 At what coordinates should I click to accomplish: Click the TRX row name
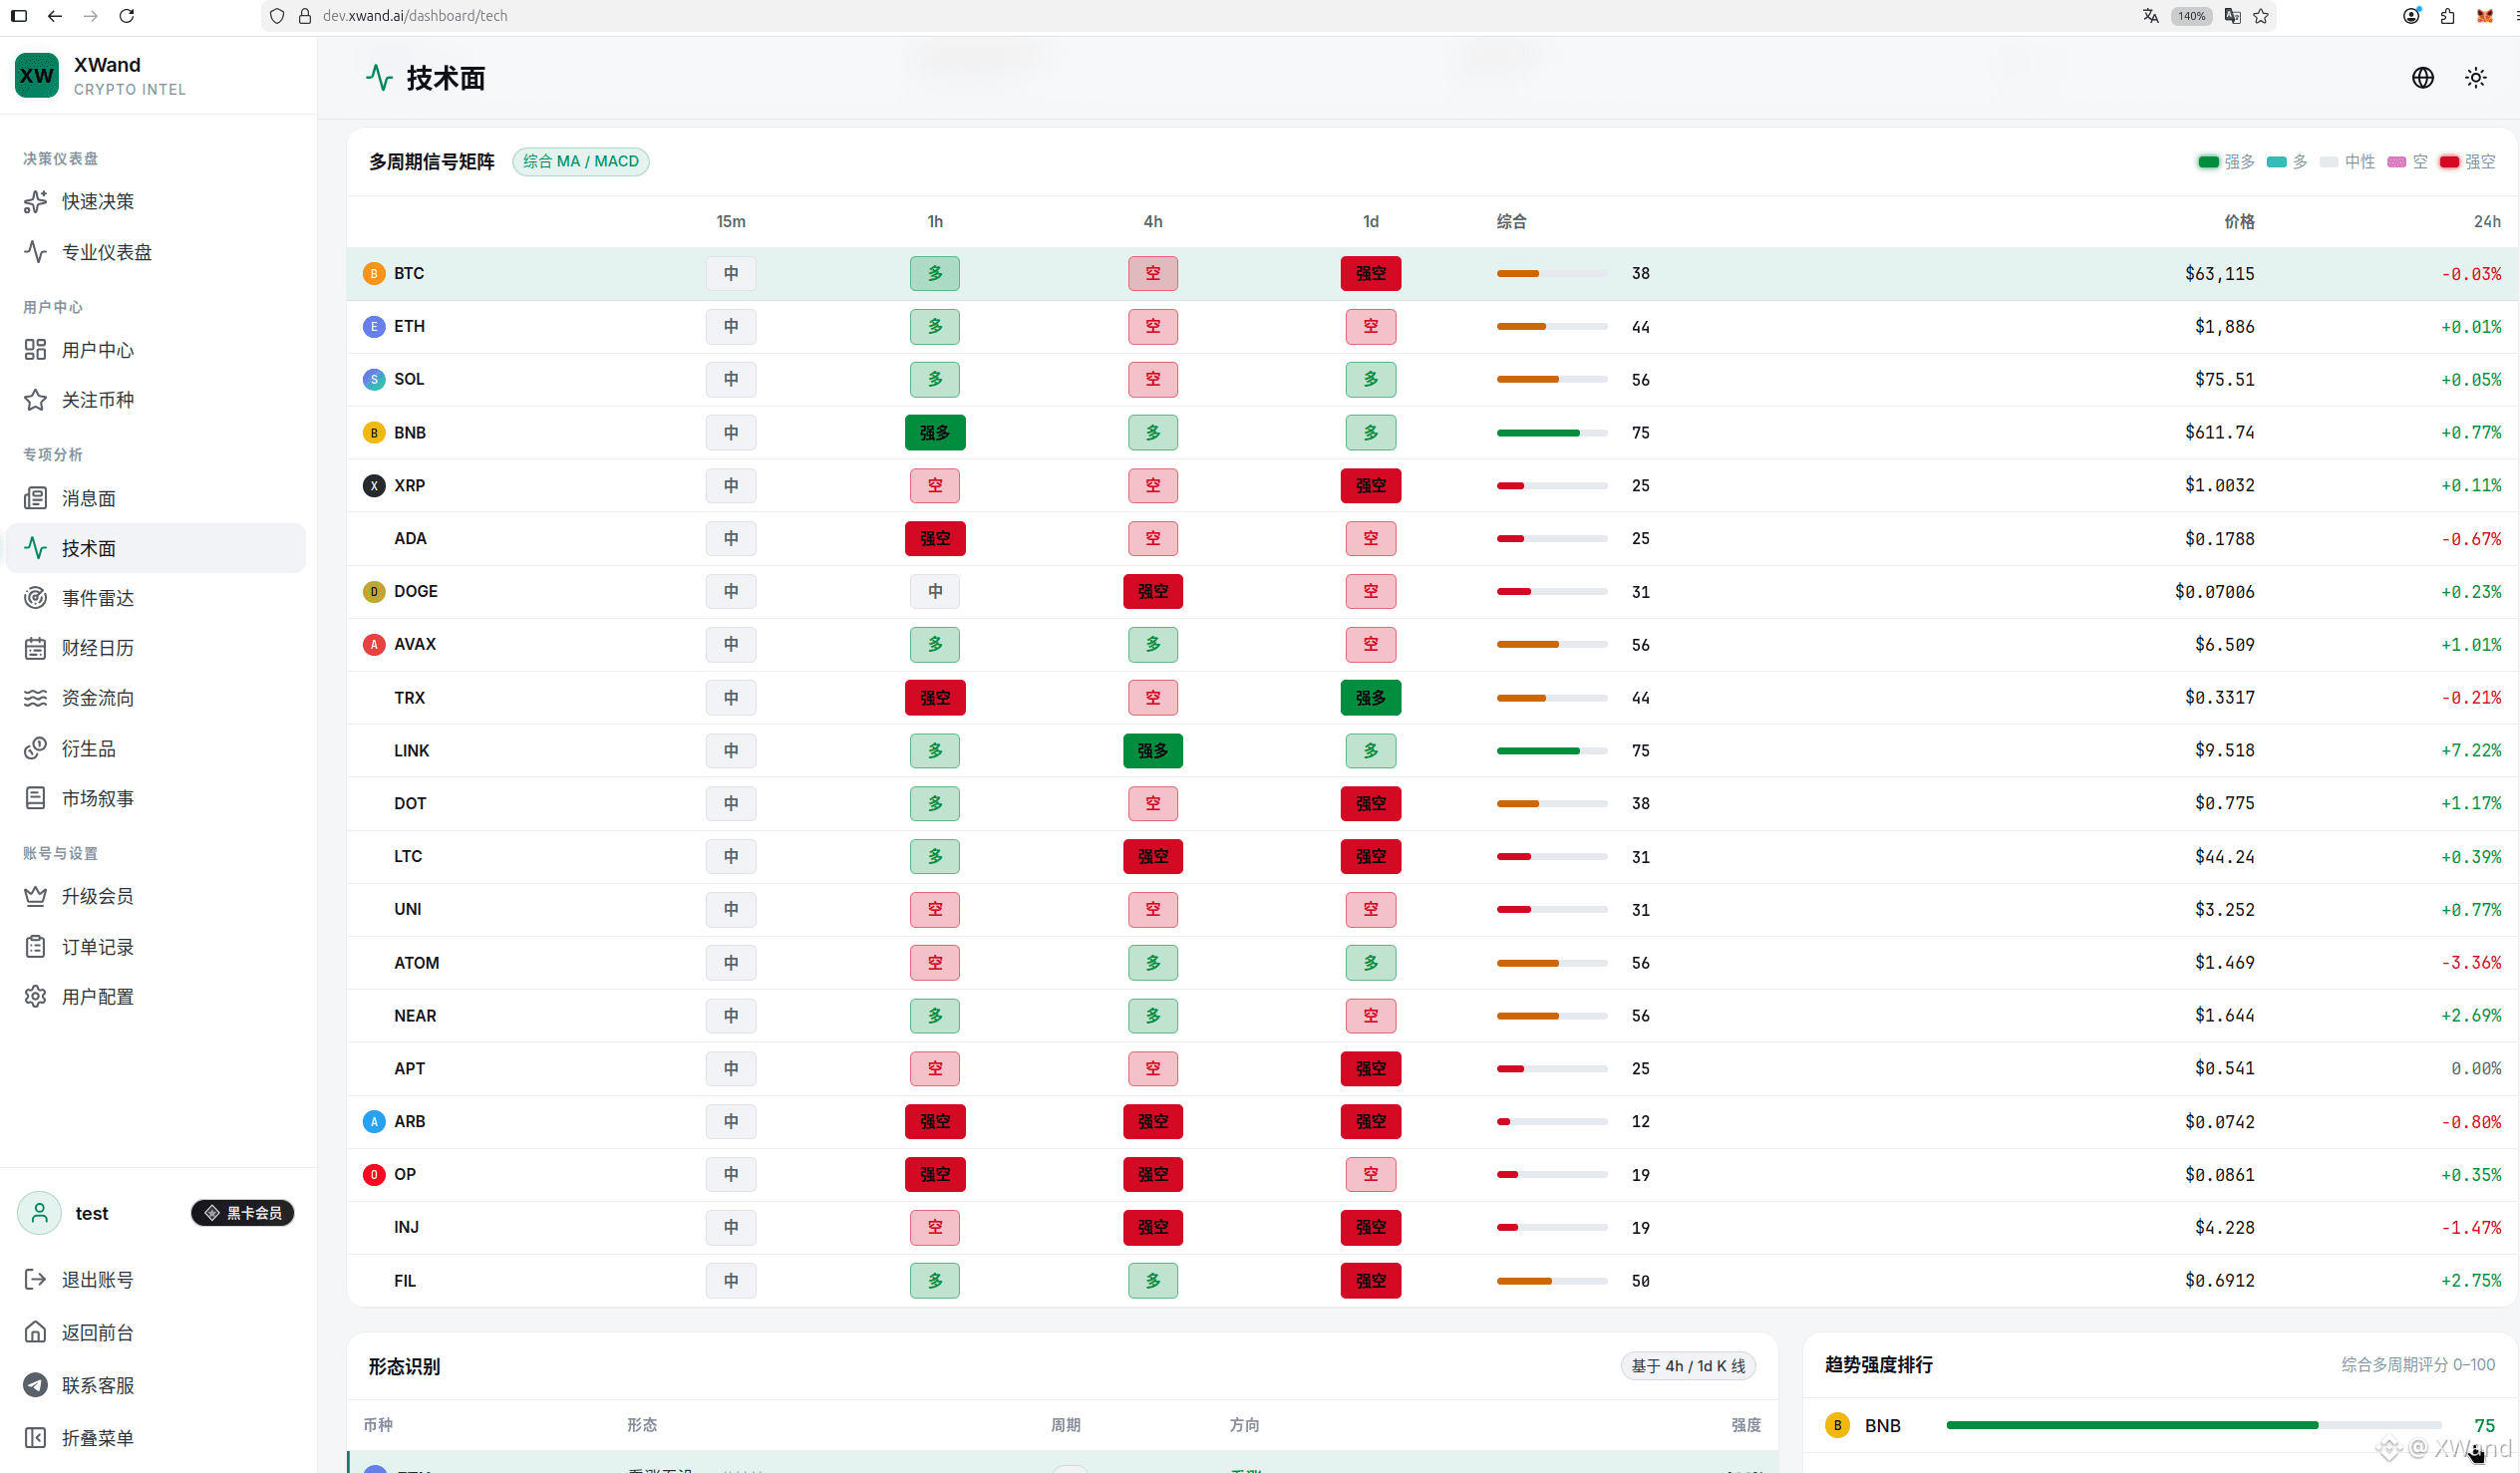point(409,698)
